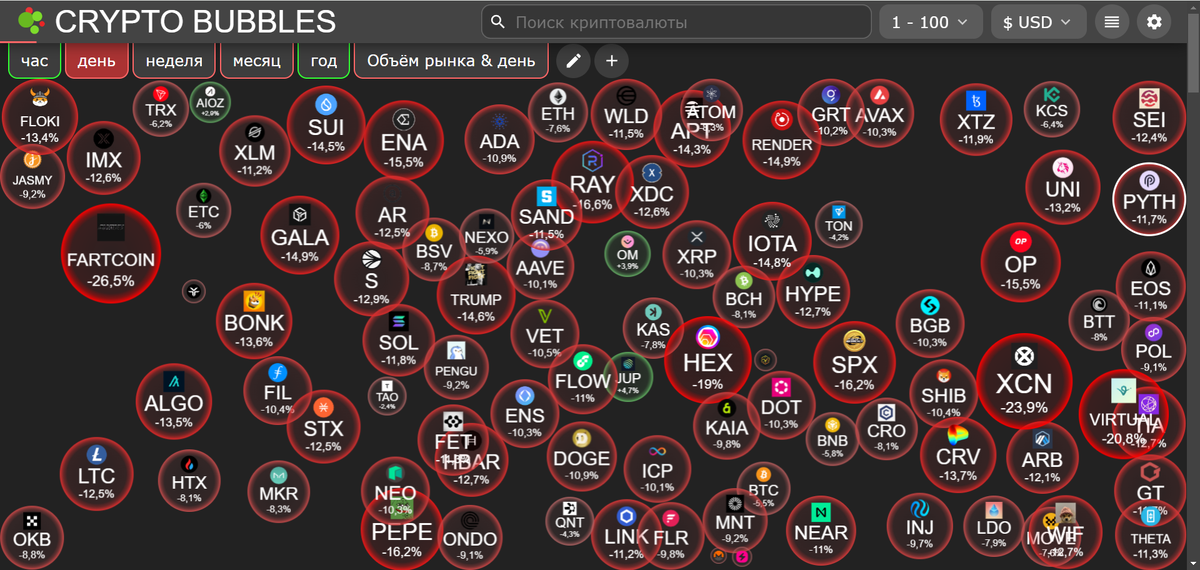The height and width of the screenshot is (570, 1200).
Task: Click the green OM bubble
Action: tap(627, 255)
